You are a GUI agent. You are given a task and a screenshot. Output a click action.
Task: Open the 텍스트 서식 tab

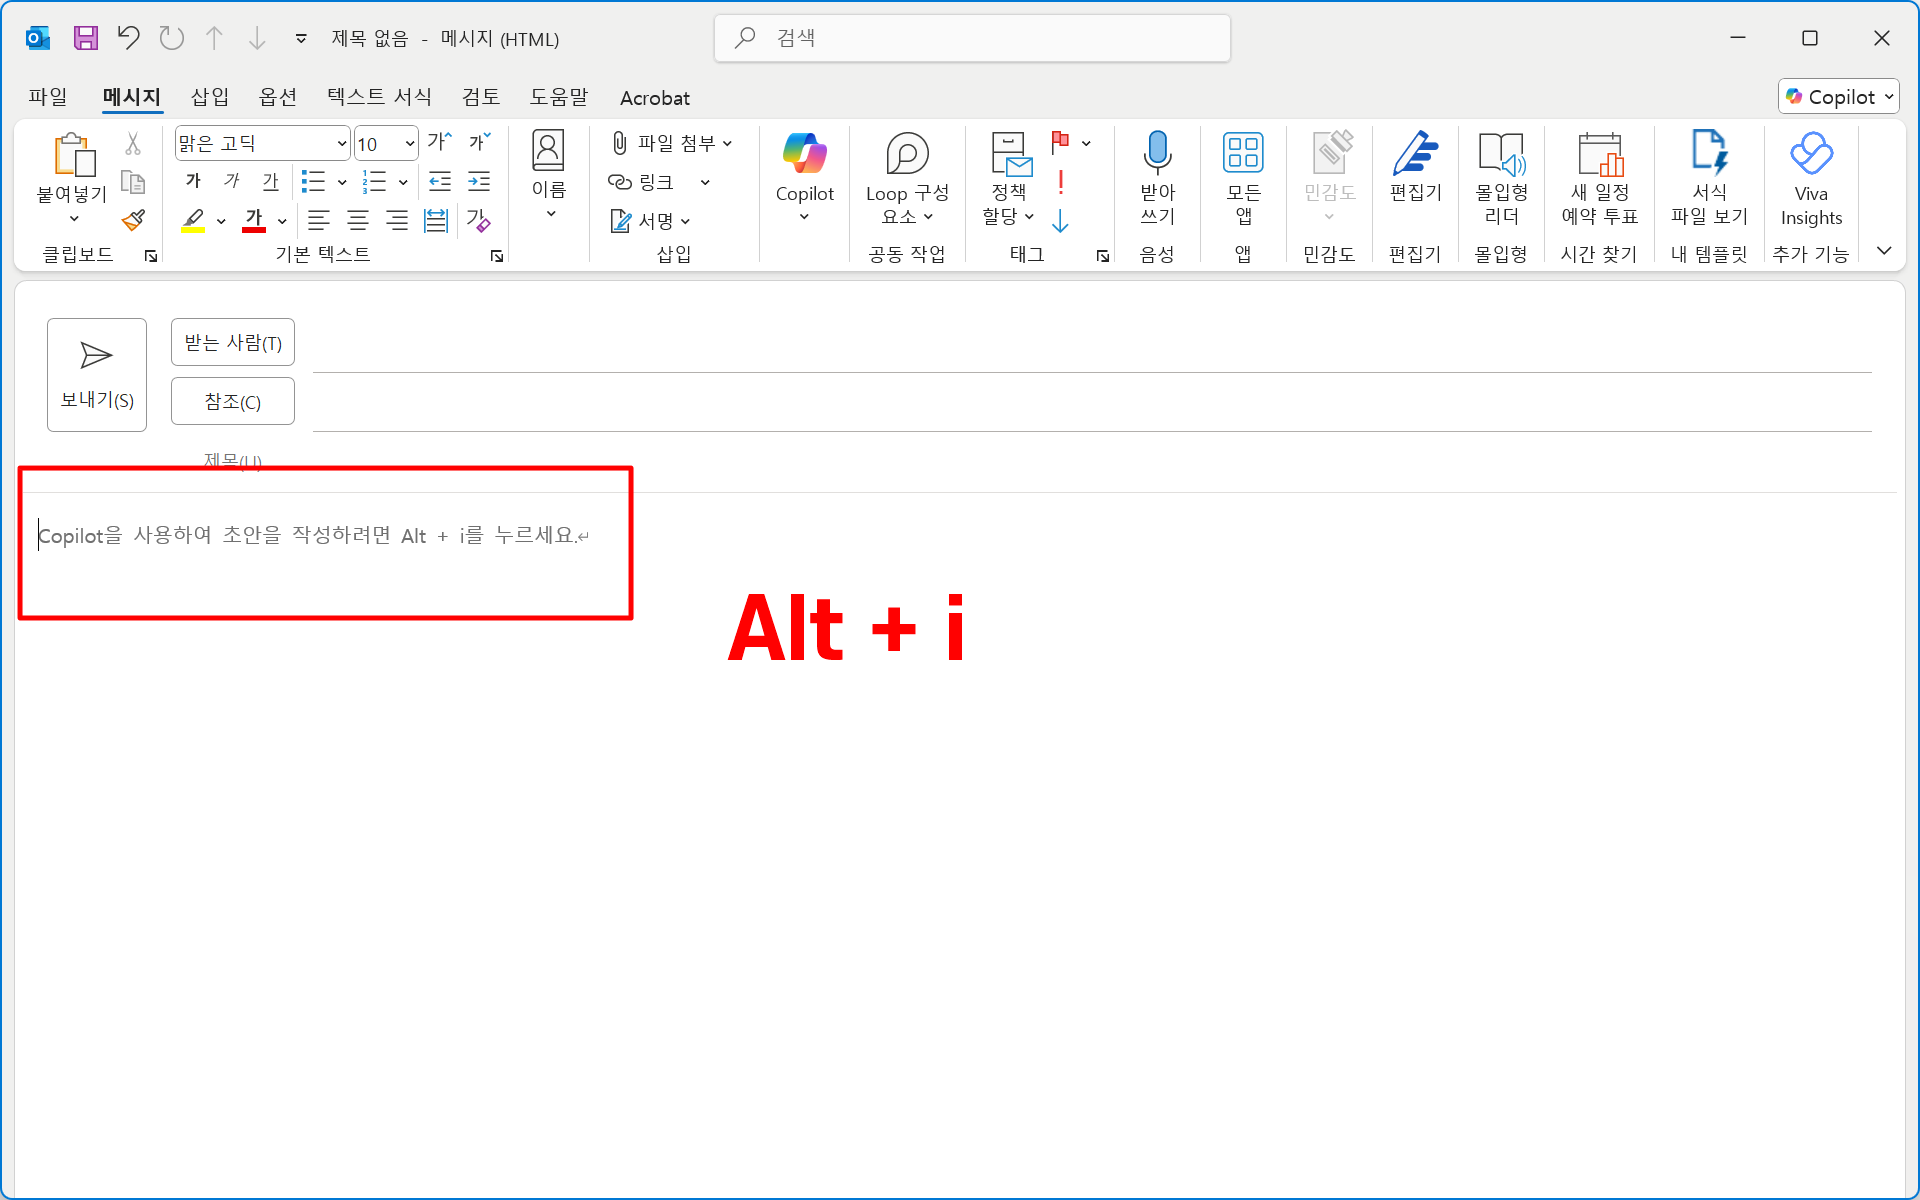click(379, 97)
